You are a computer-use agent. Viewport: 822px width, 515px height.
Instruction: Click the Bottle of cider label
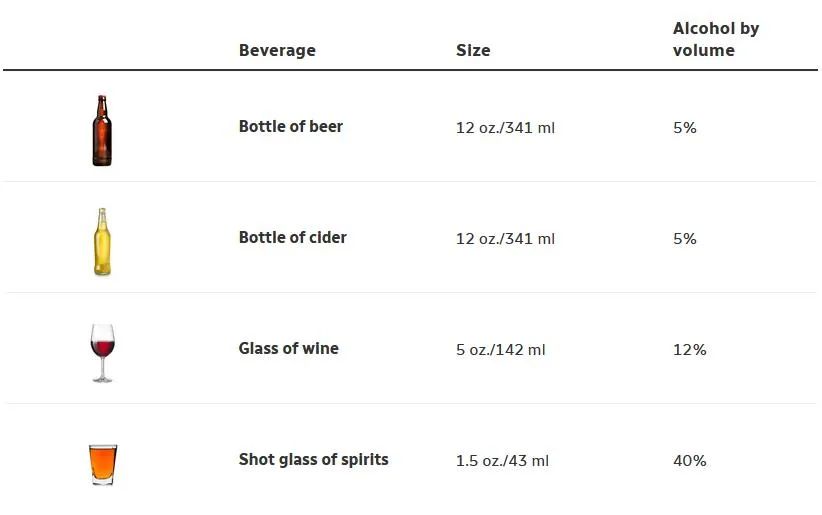(x=293, y=238)
